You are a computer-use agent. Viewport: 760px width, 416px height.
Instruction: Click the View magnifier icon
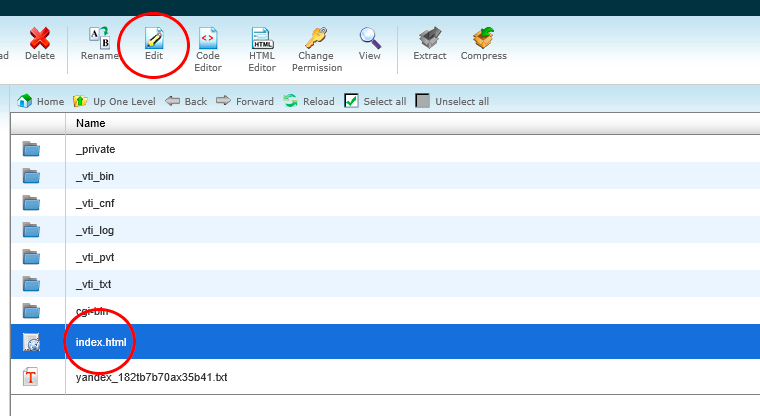click(370, 38)
